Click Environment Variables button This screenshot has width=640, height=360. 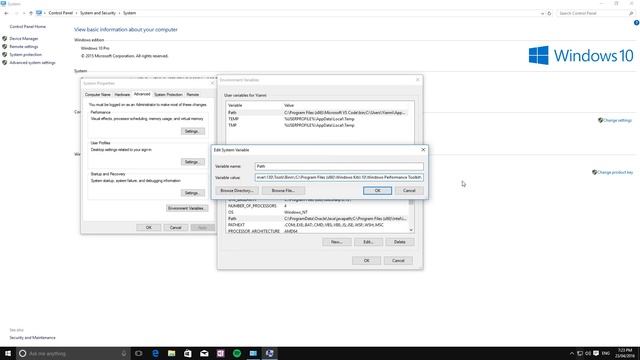pyautogui.click(x=187, y=208)
